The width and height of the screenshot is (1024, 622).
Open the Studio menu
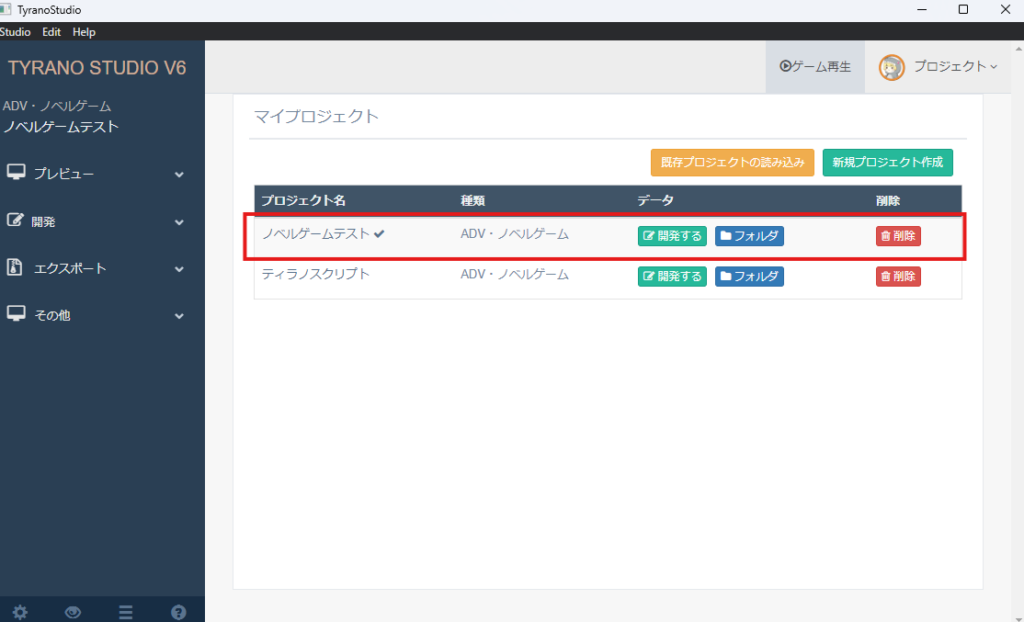coord(14,32)
